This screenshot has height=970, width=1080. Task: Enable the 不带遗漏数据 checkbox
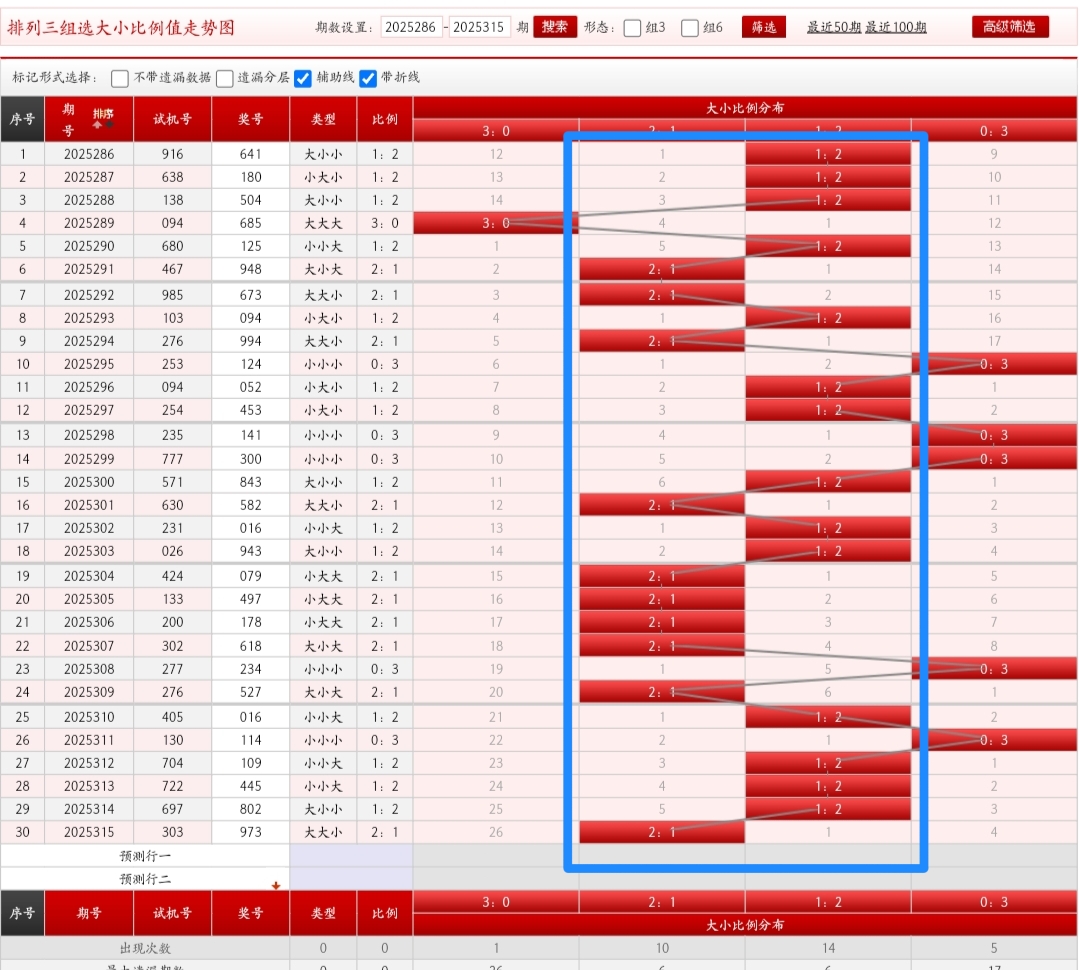coord(120,78)
